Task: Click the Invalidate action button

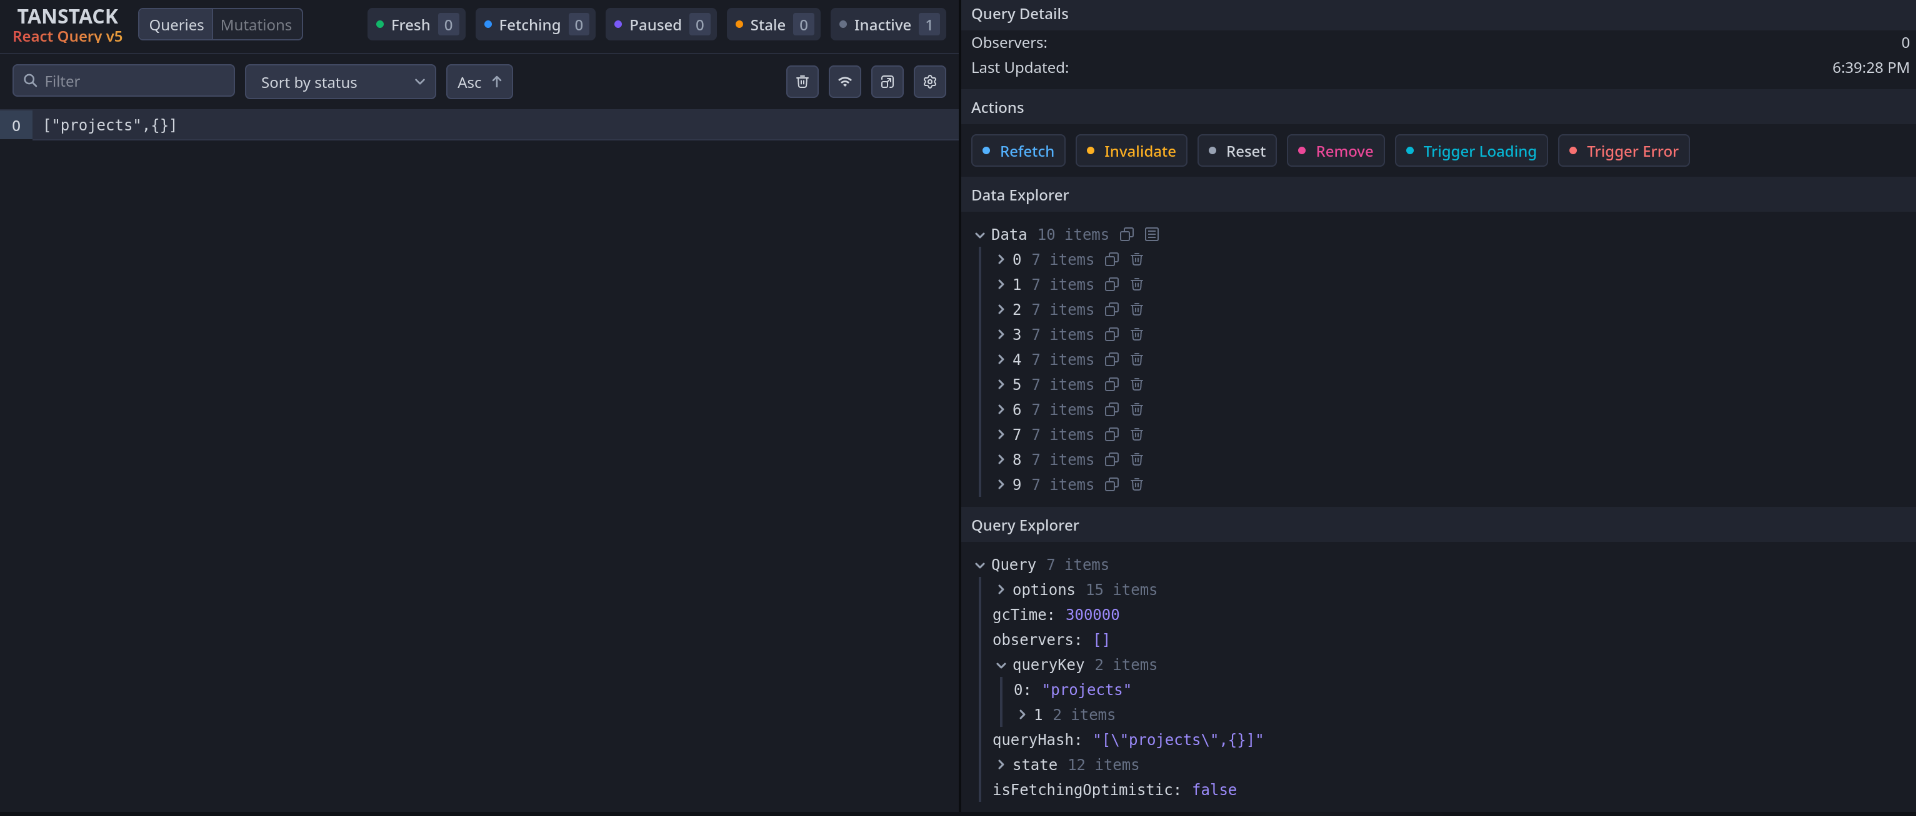Action: point(1131,151)
